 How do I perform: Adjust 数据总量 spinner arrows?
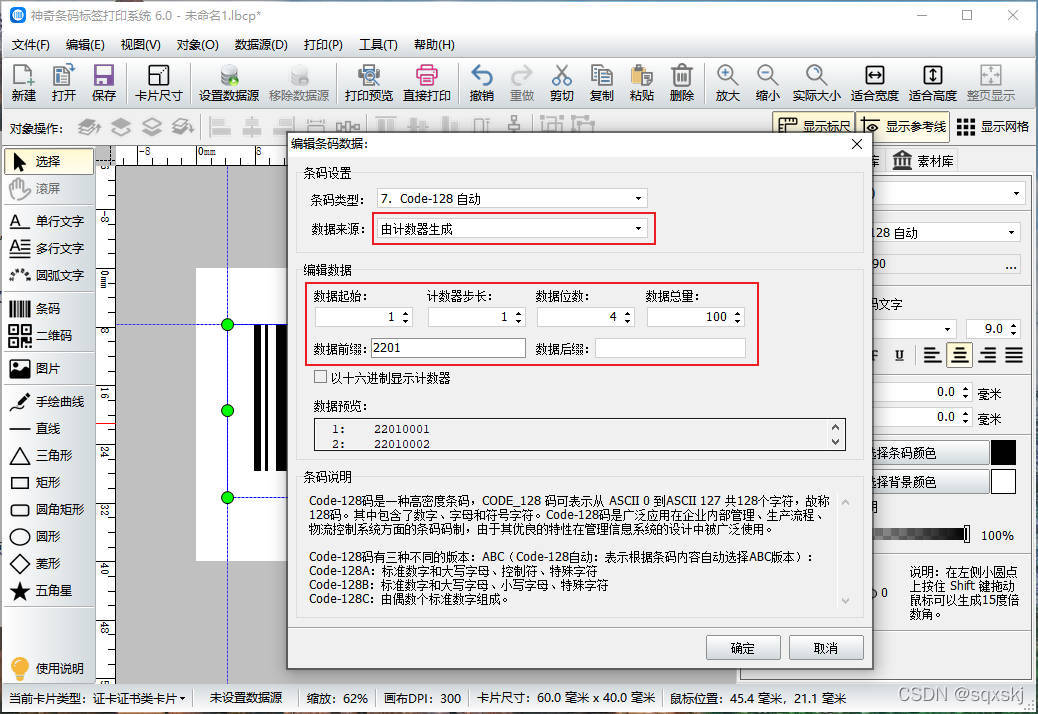tap(737, 317)
